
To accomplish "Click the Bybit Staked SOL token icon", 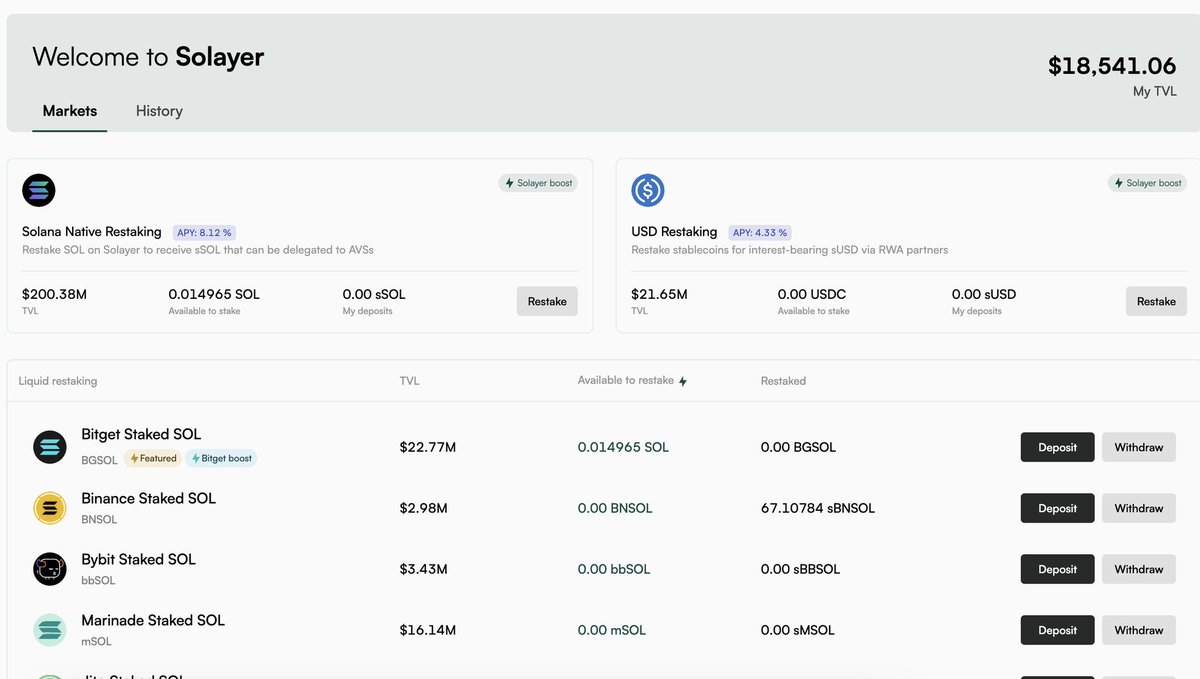I will pos(50,569).
